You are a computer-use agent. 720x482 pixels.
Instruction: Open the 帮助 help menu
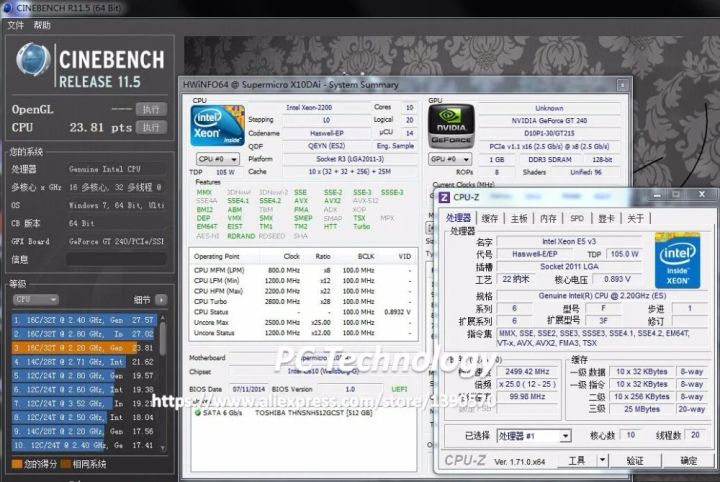(x=41, y=25)
